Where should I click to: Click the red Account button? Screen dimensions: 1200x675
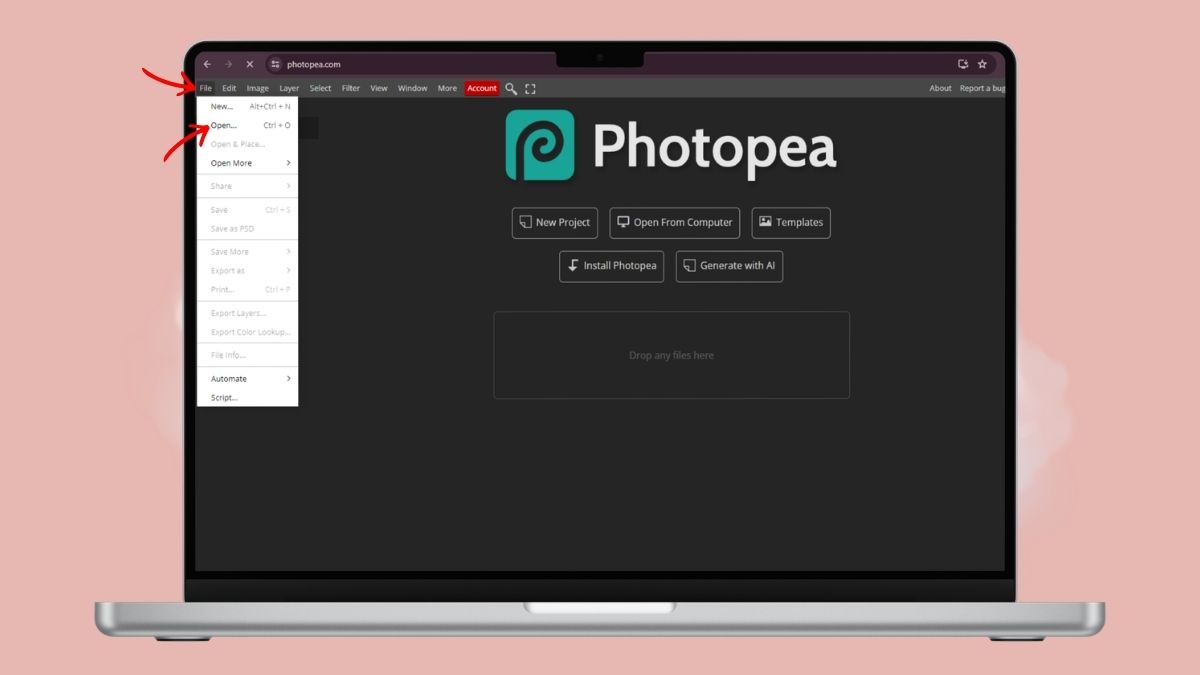482,88
